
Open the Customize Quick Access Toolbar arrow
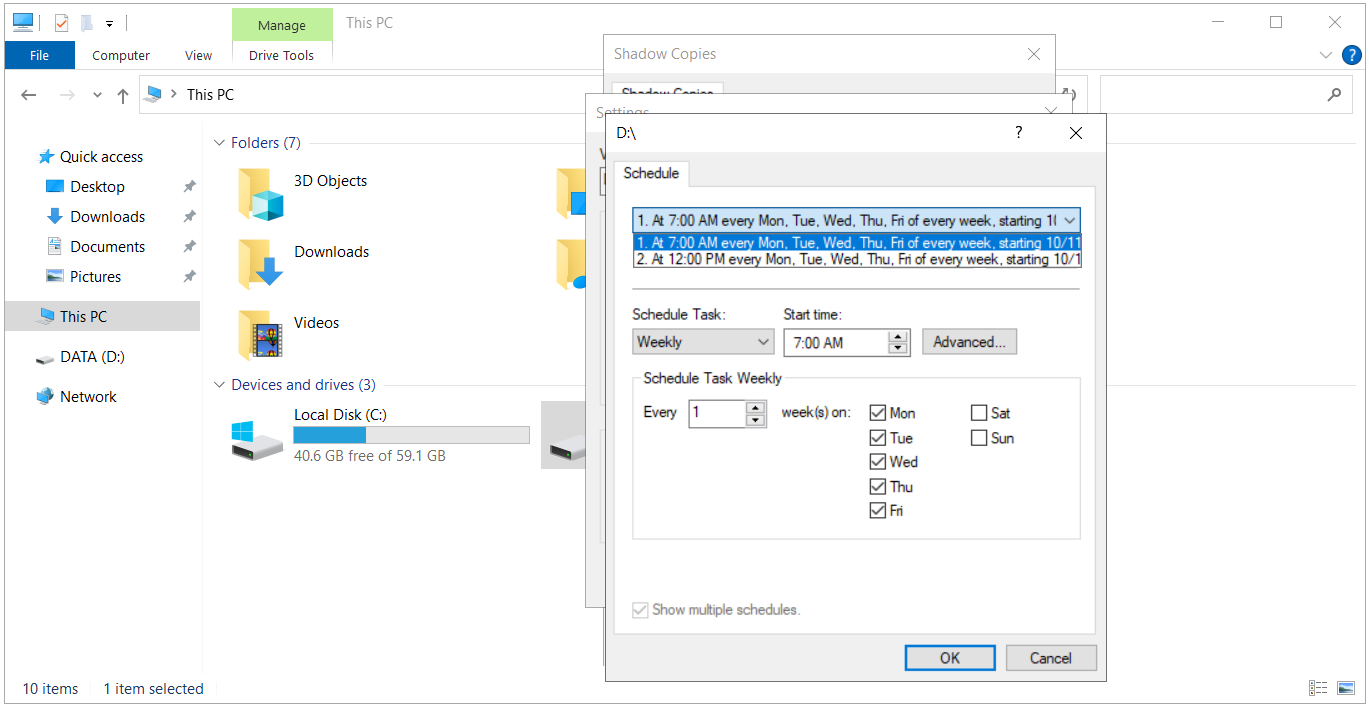tap(109, 23)
